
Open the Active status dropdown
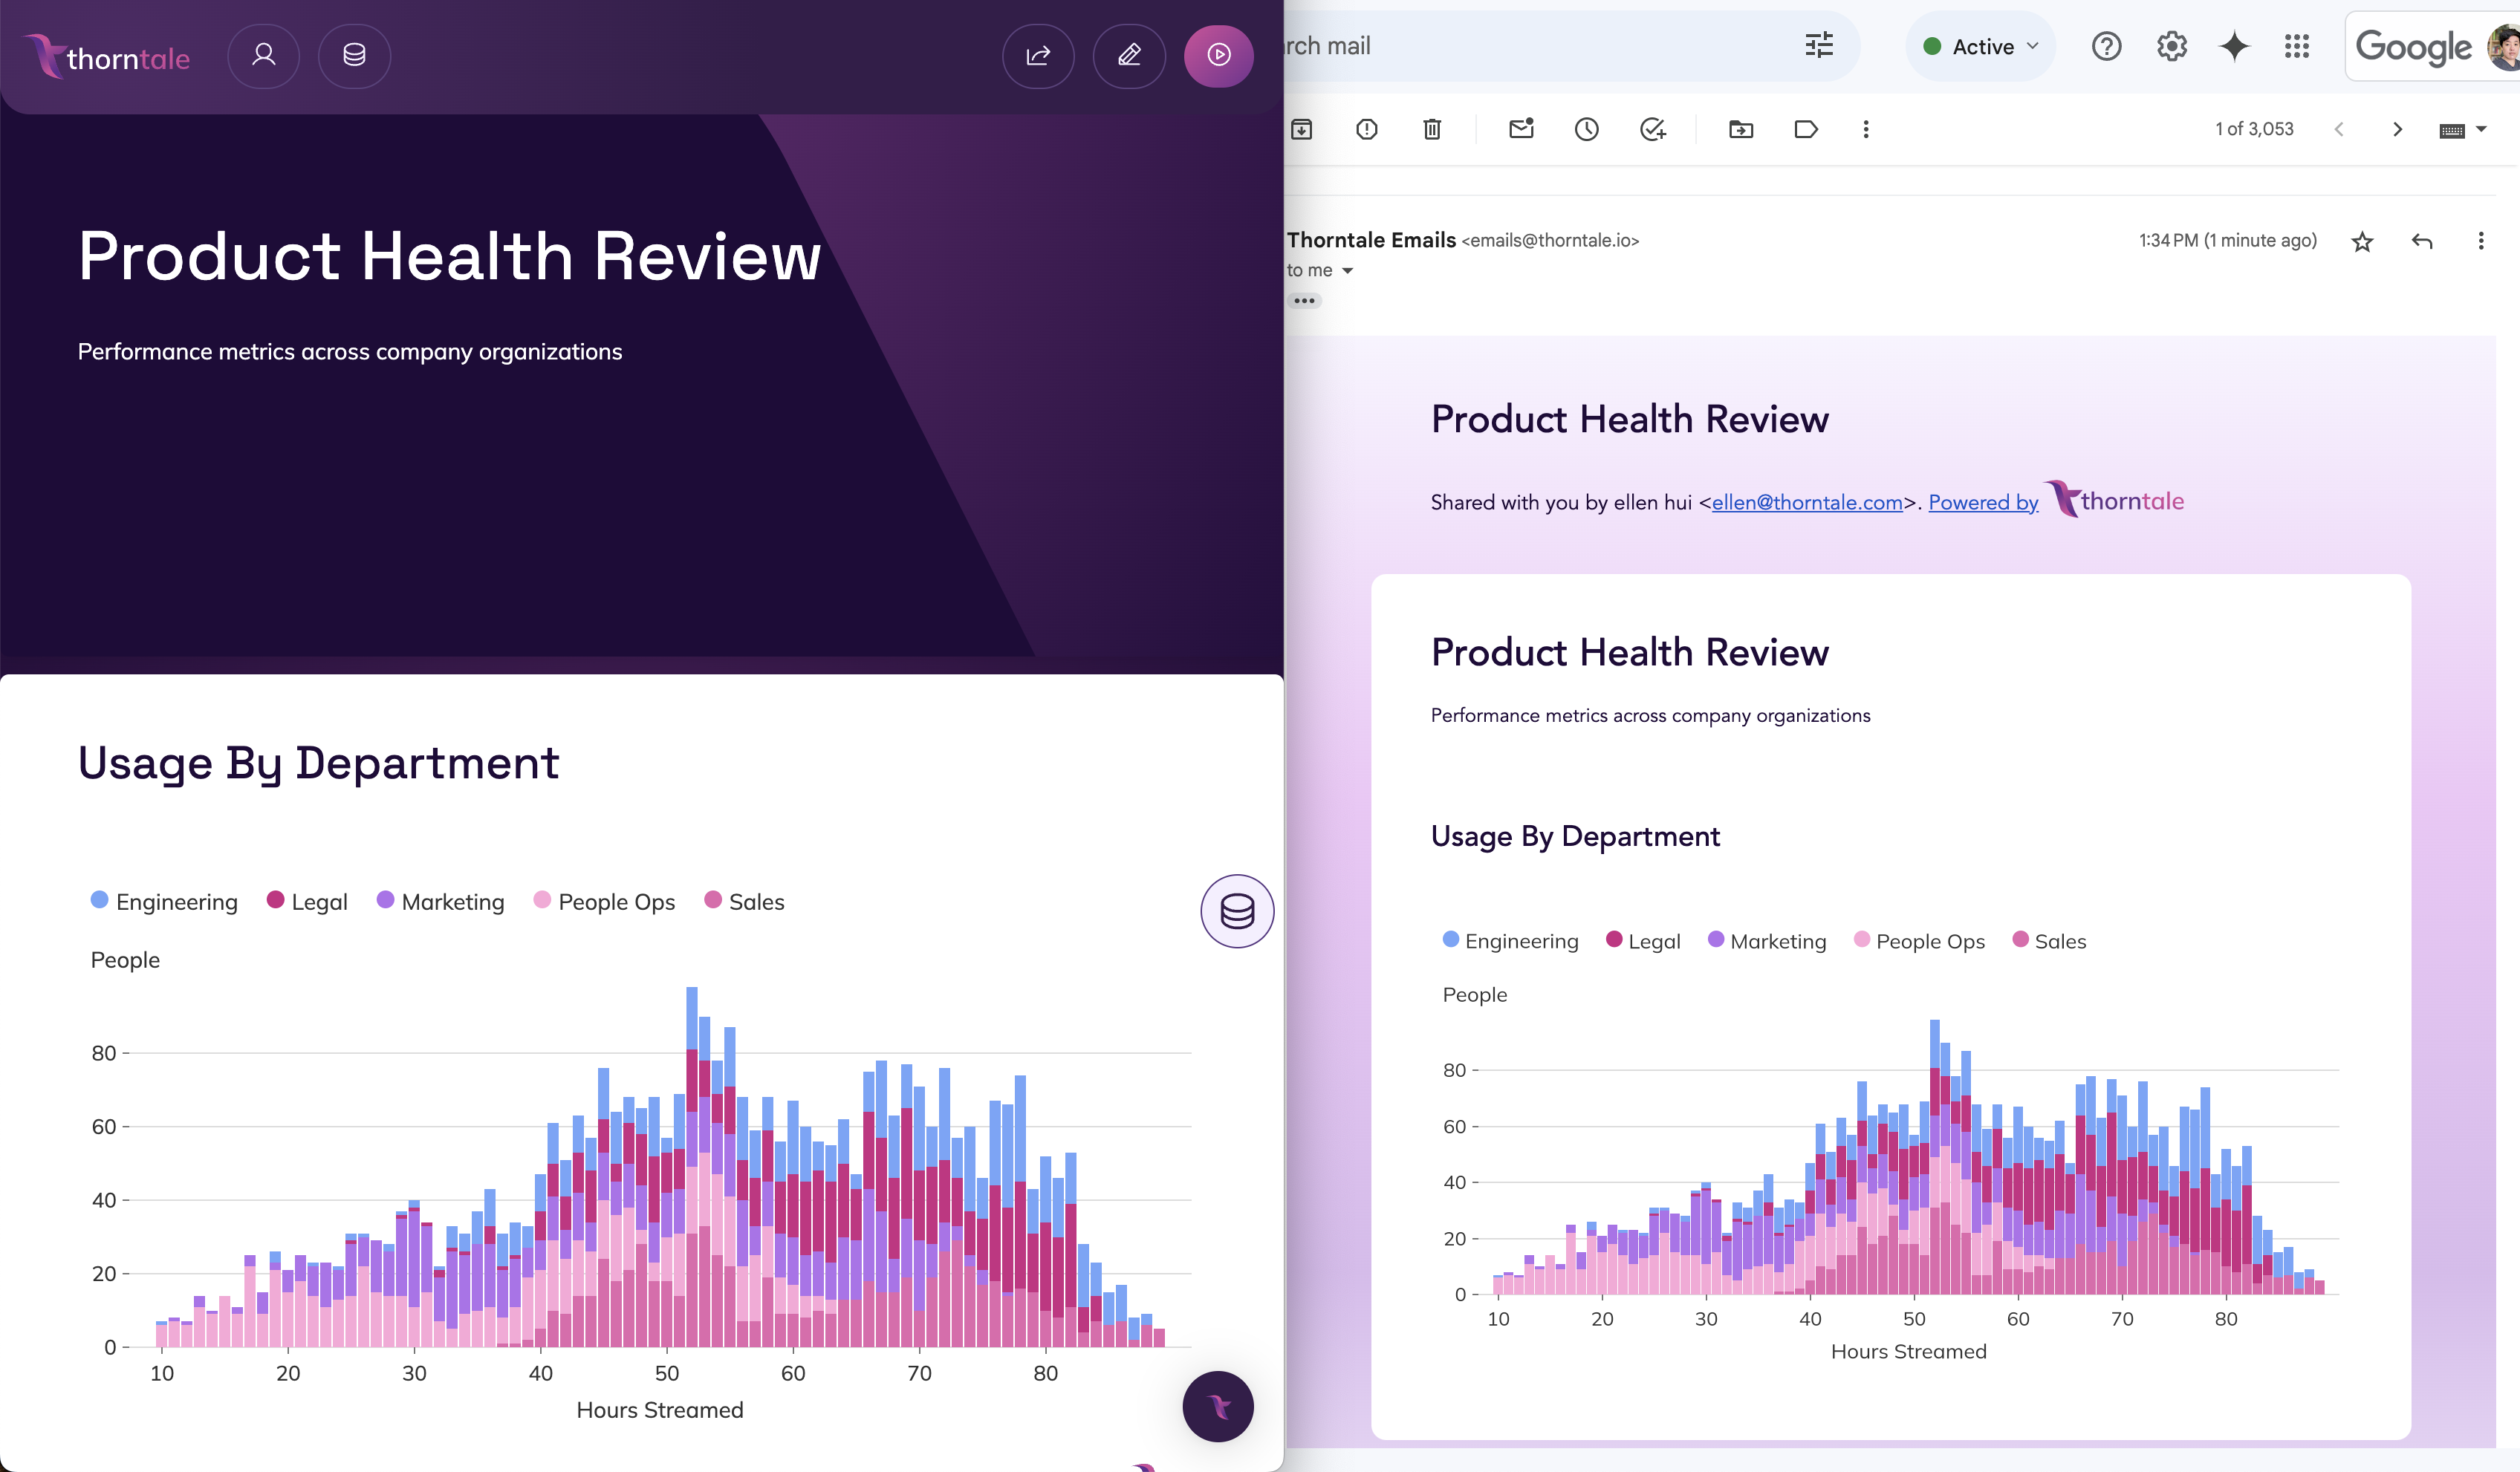pyautogui.click(x=1982, y=46)
